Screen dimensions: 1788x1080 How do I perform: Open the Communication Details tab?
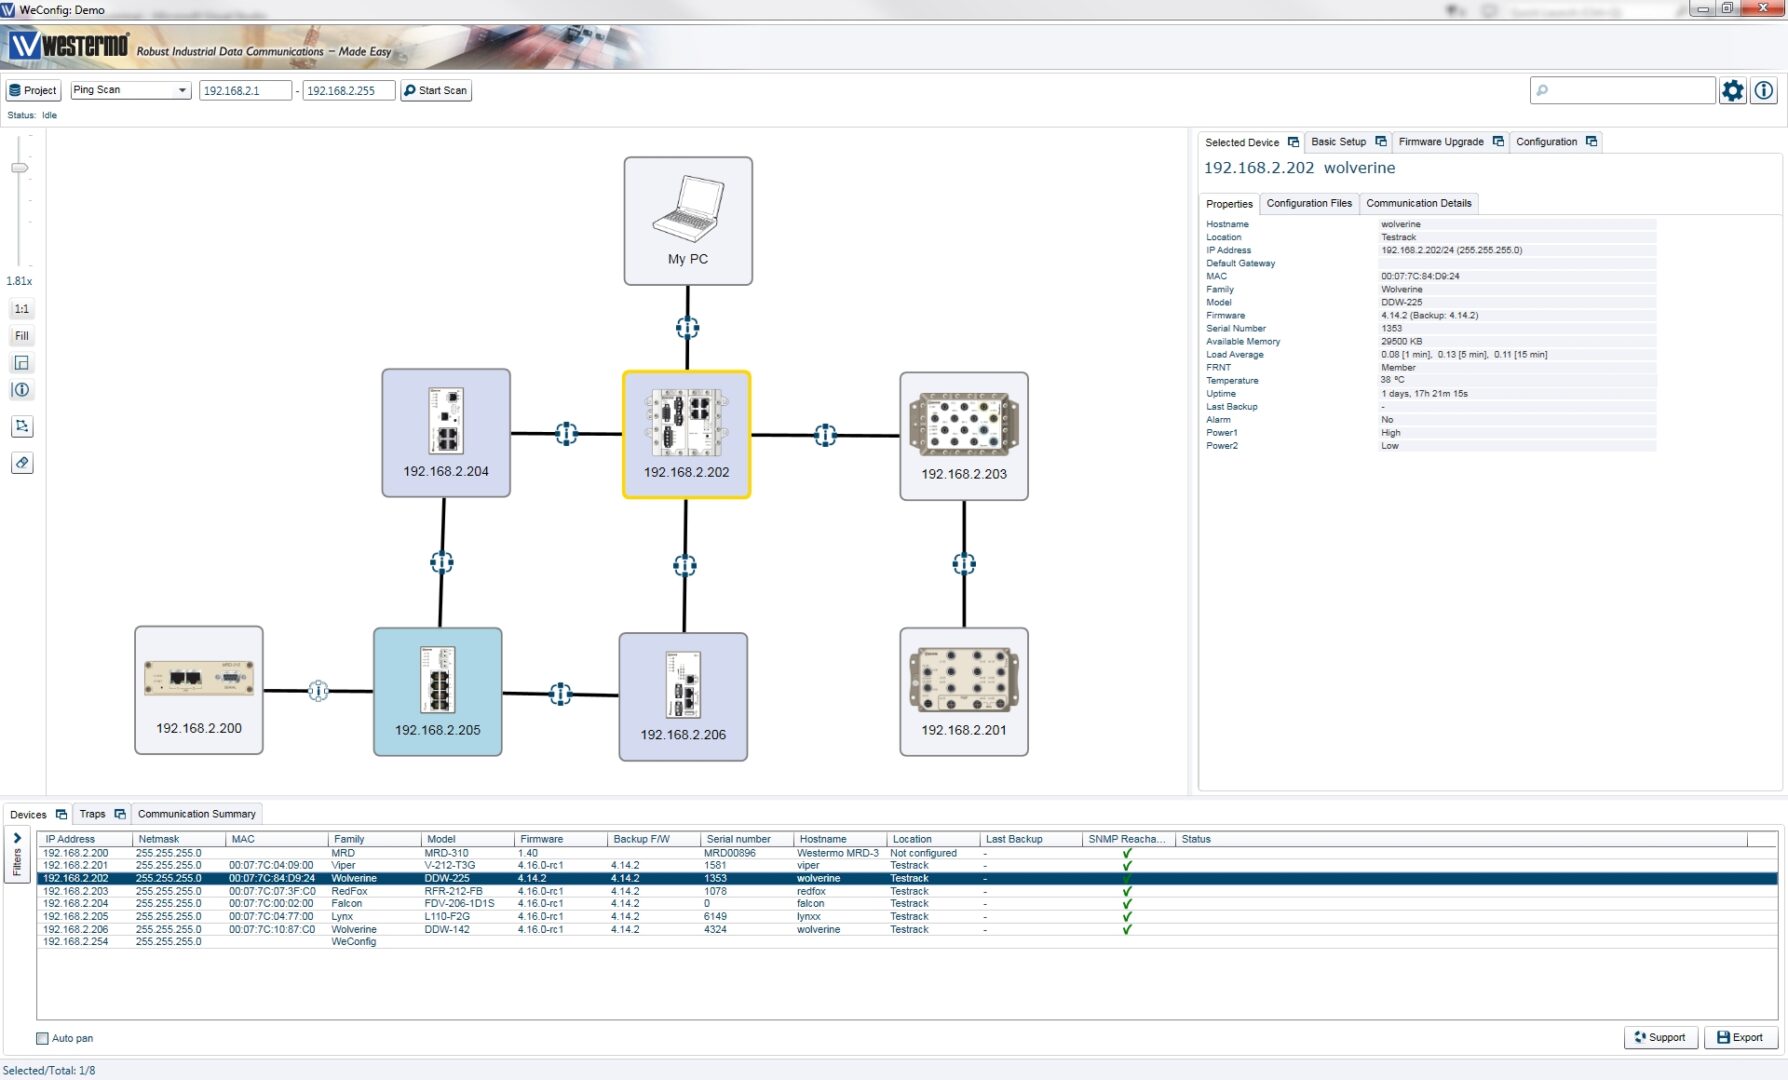click(x=1419, y=203)
